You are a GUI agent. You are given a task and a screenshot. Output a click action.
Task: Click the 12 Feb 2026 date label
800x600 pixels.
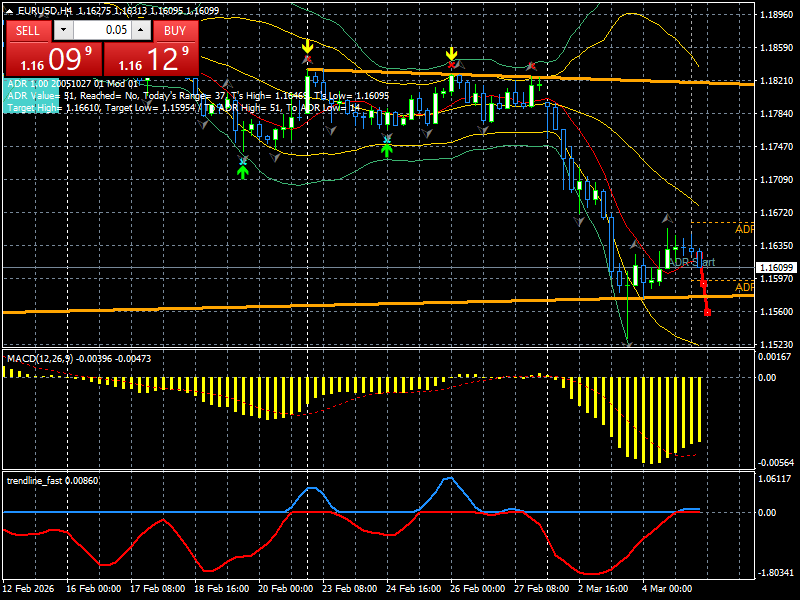[x=29, y=589]
